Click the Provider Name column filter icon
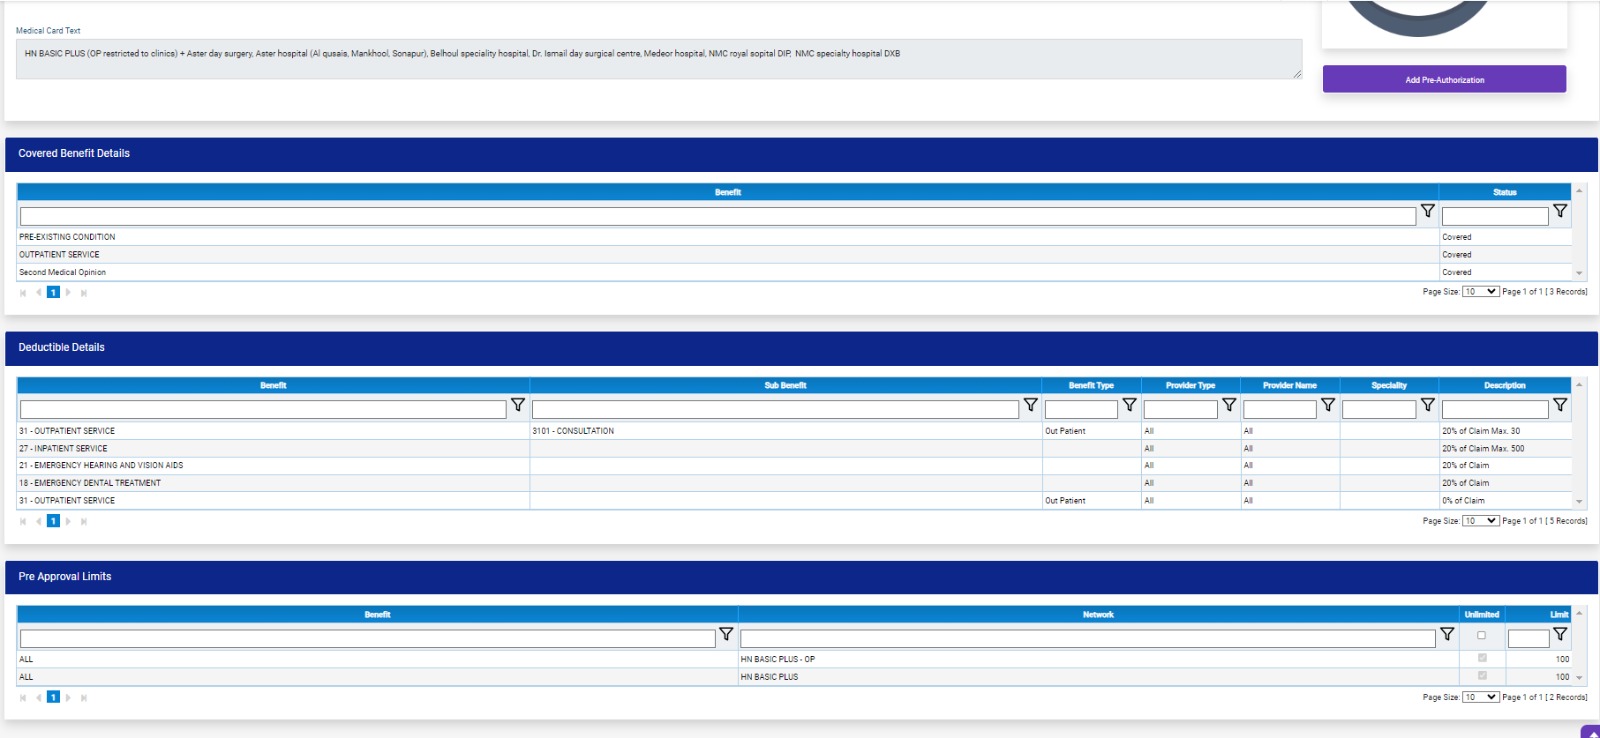Image resolution: width=1600 pixels, height=738 pixels. (x=1328, y=405)
